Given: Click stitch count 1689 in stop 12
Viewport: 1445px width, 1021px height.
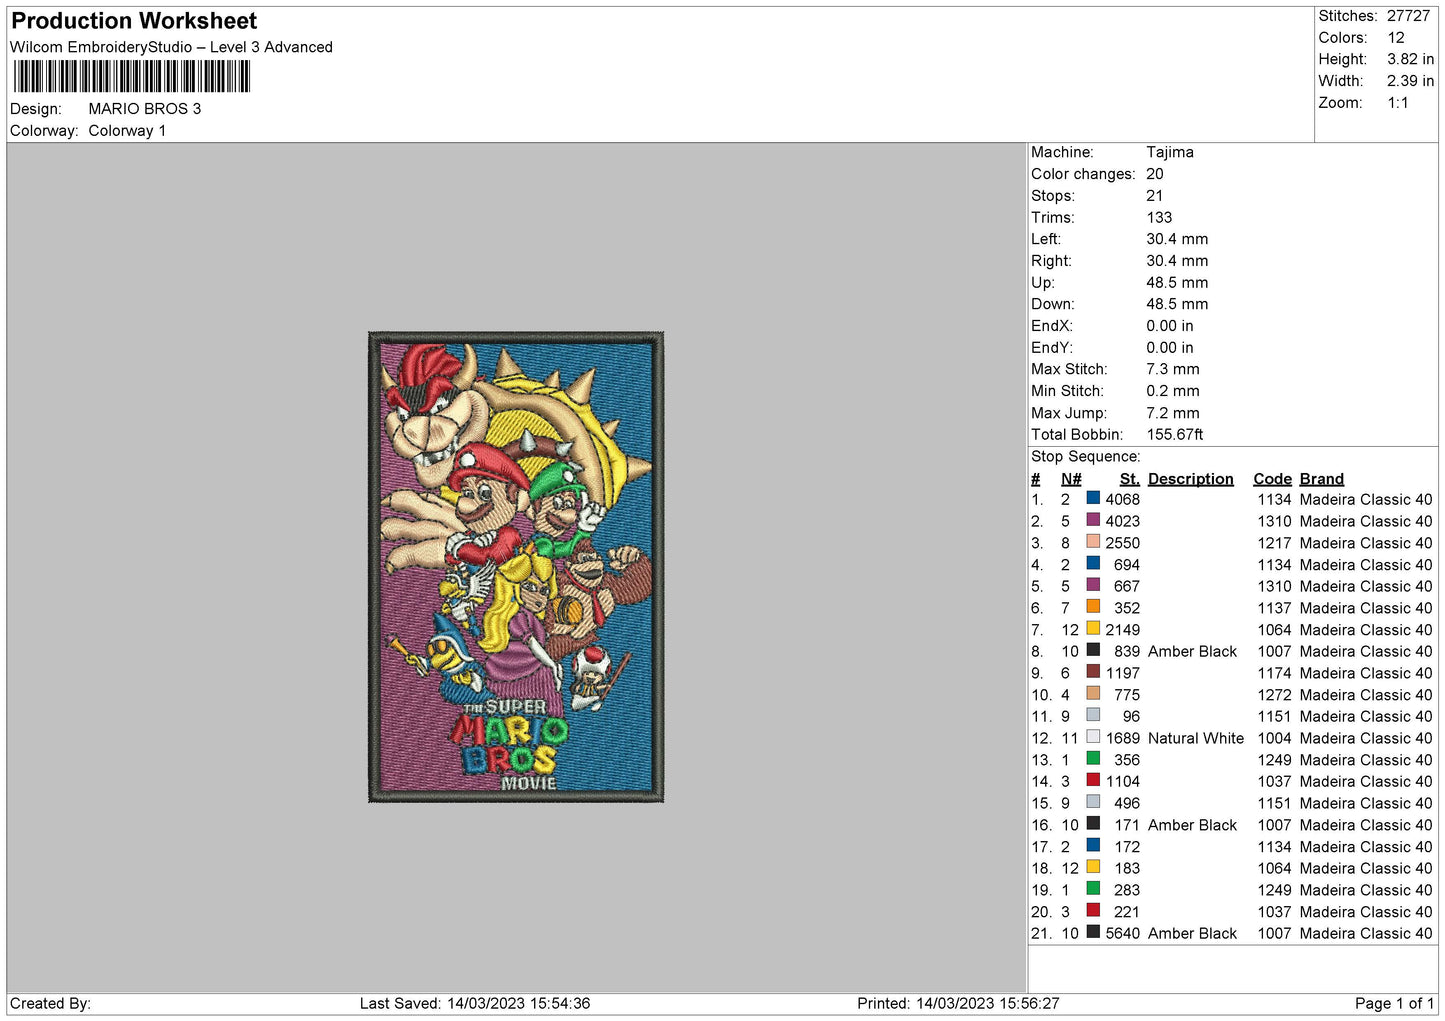Looking at the screenshot, I should [1122, 739].
